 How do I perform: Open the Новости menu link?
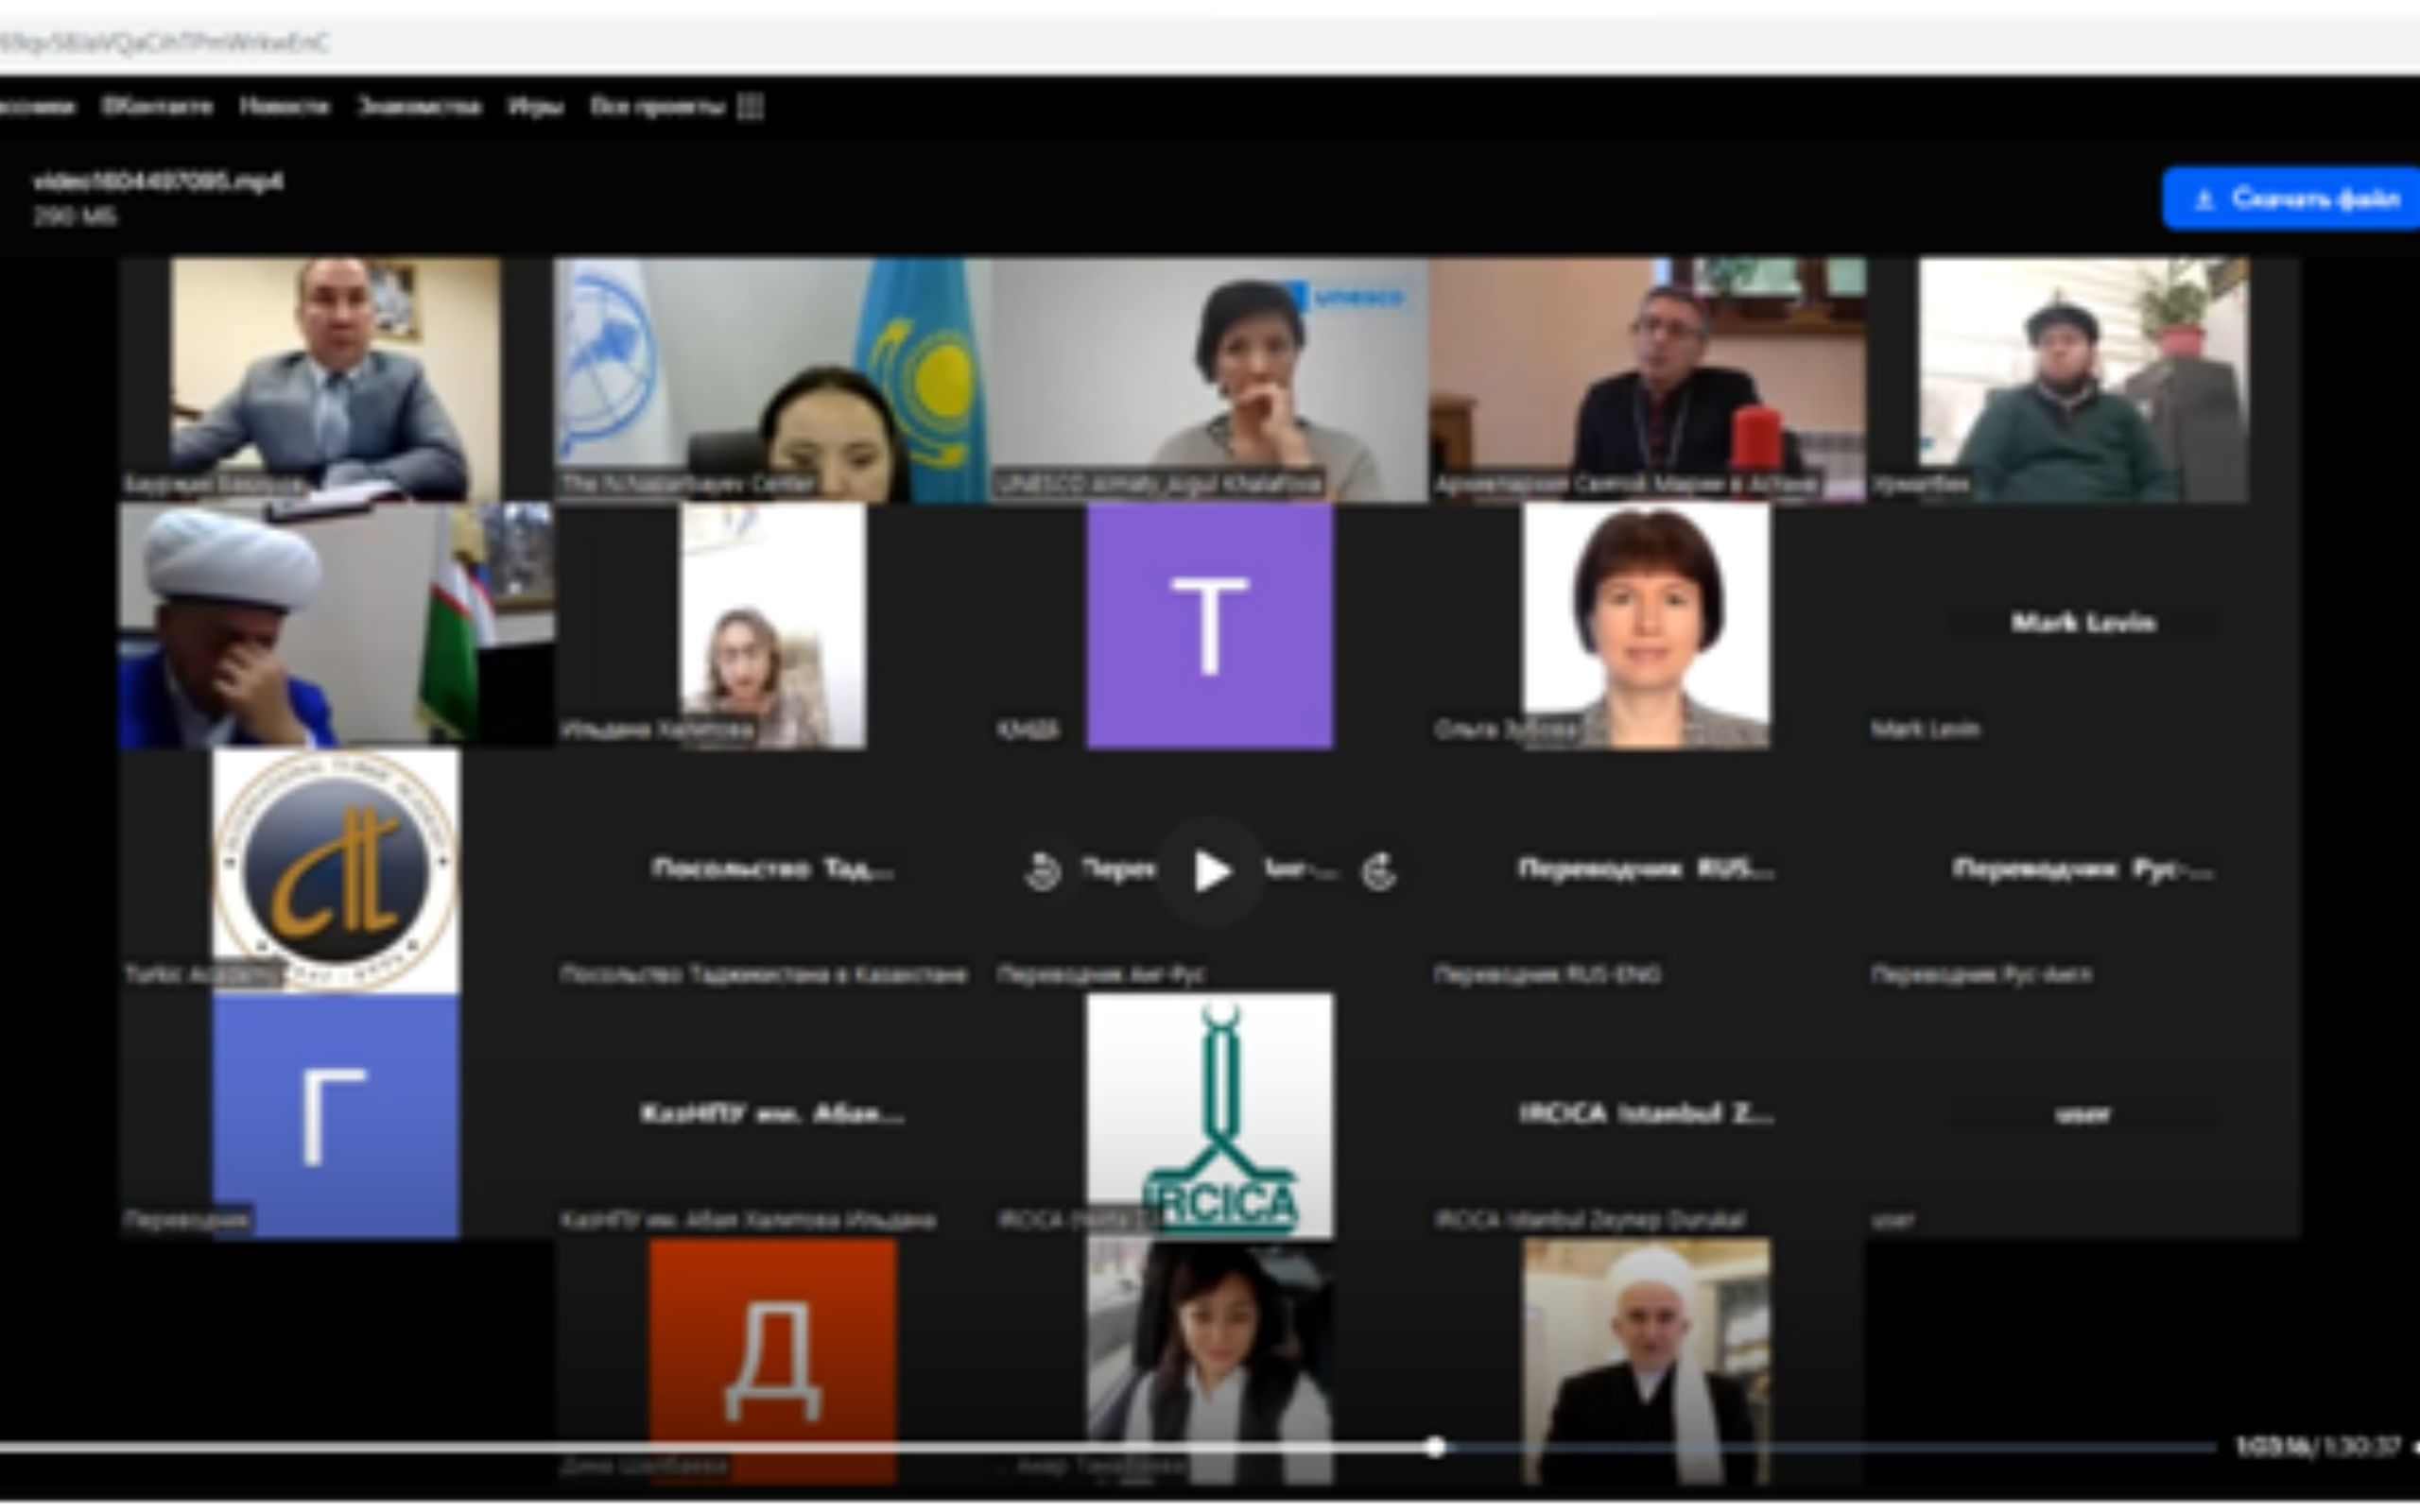point(285,106)
